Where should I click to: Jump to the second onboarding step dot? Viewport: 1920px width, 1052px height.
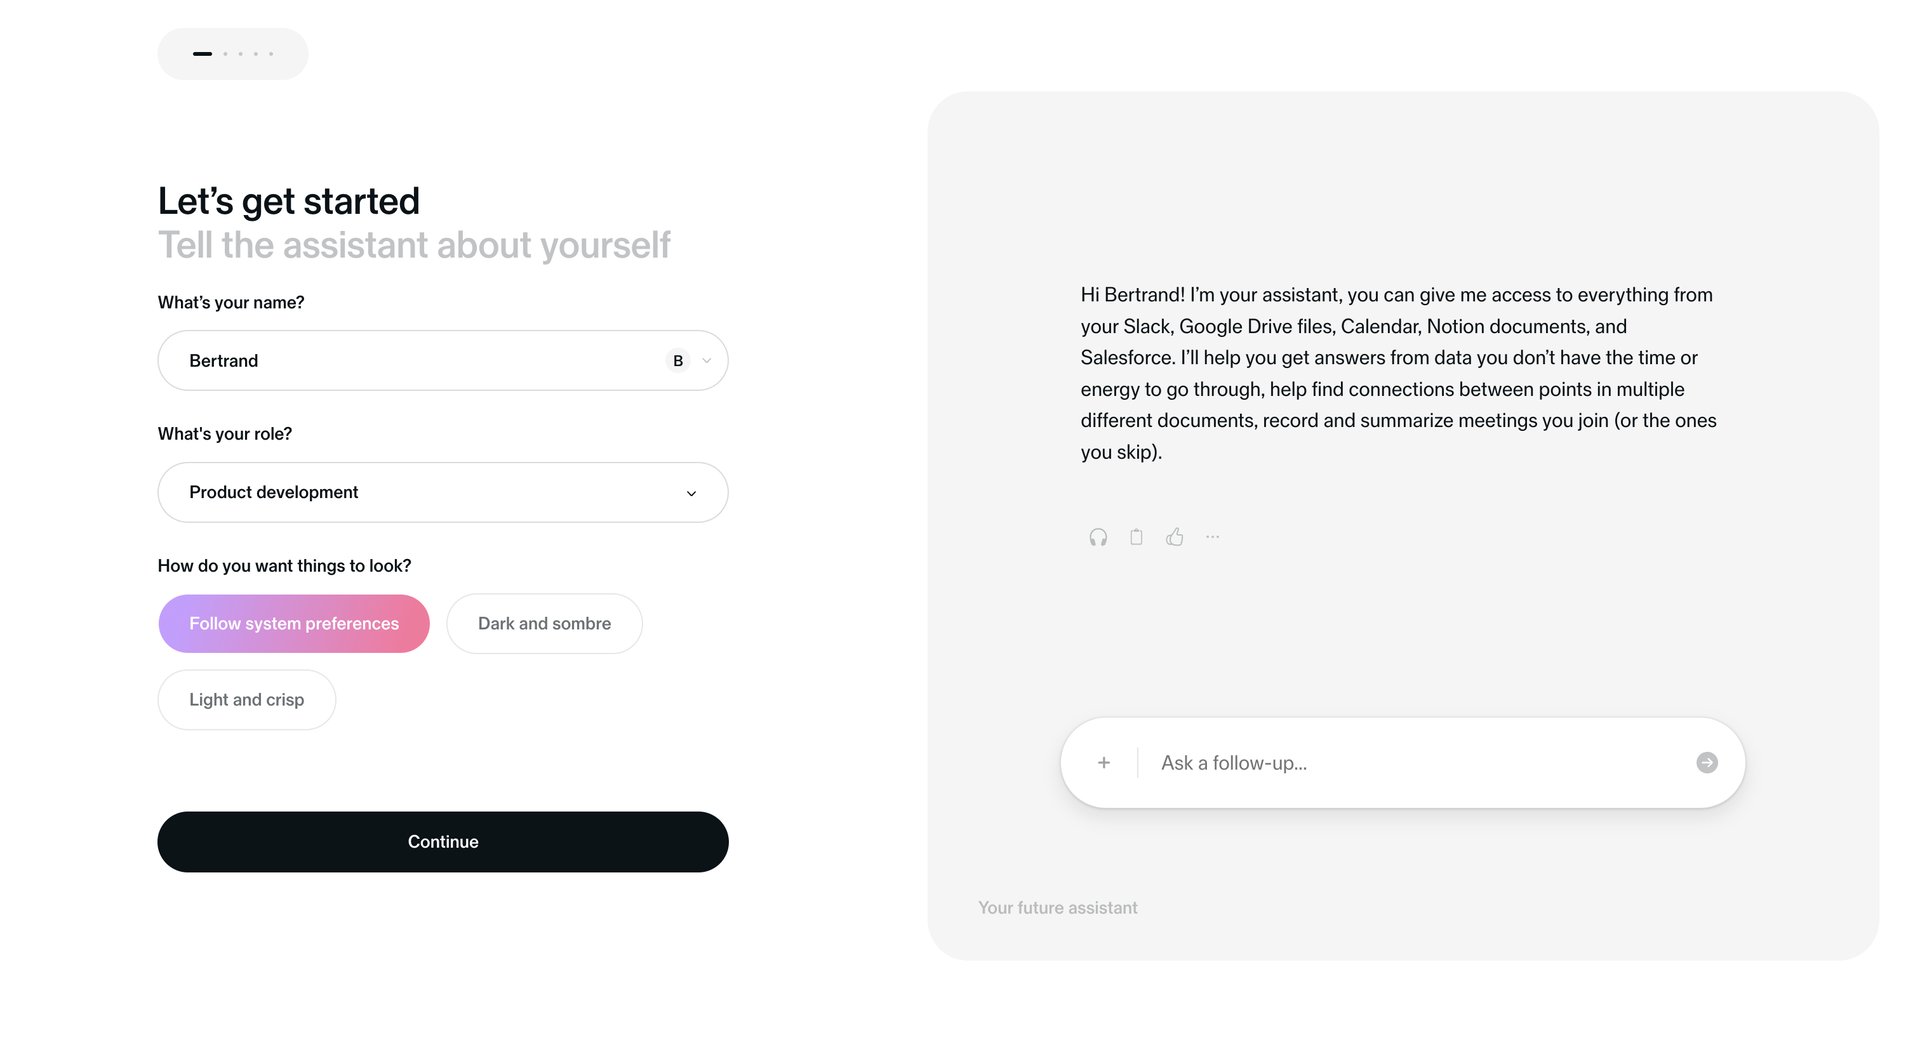(x=225, y=53)
